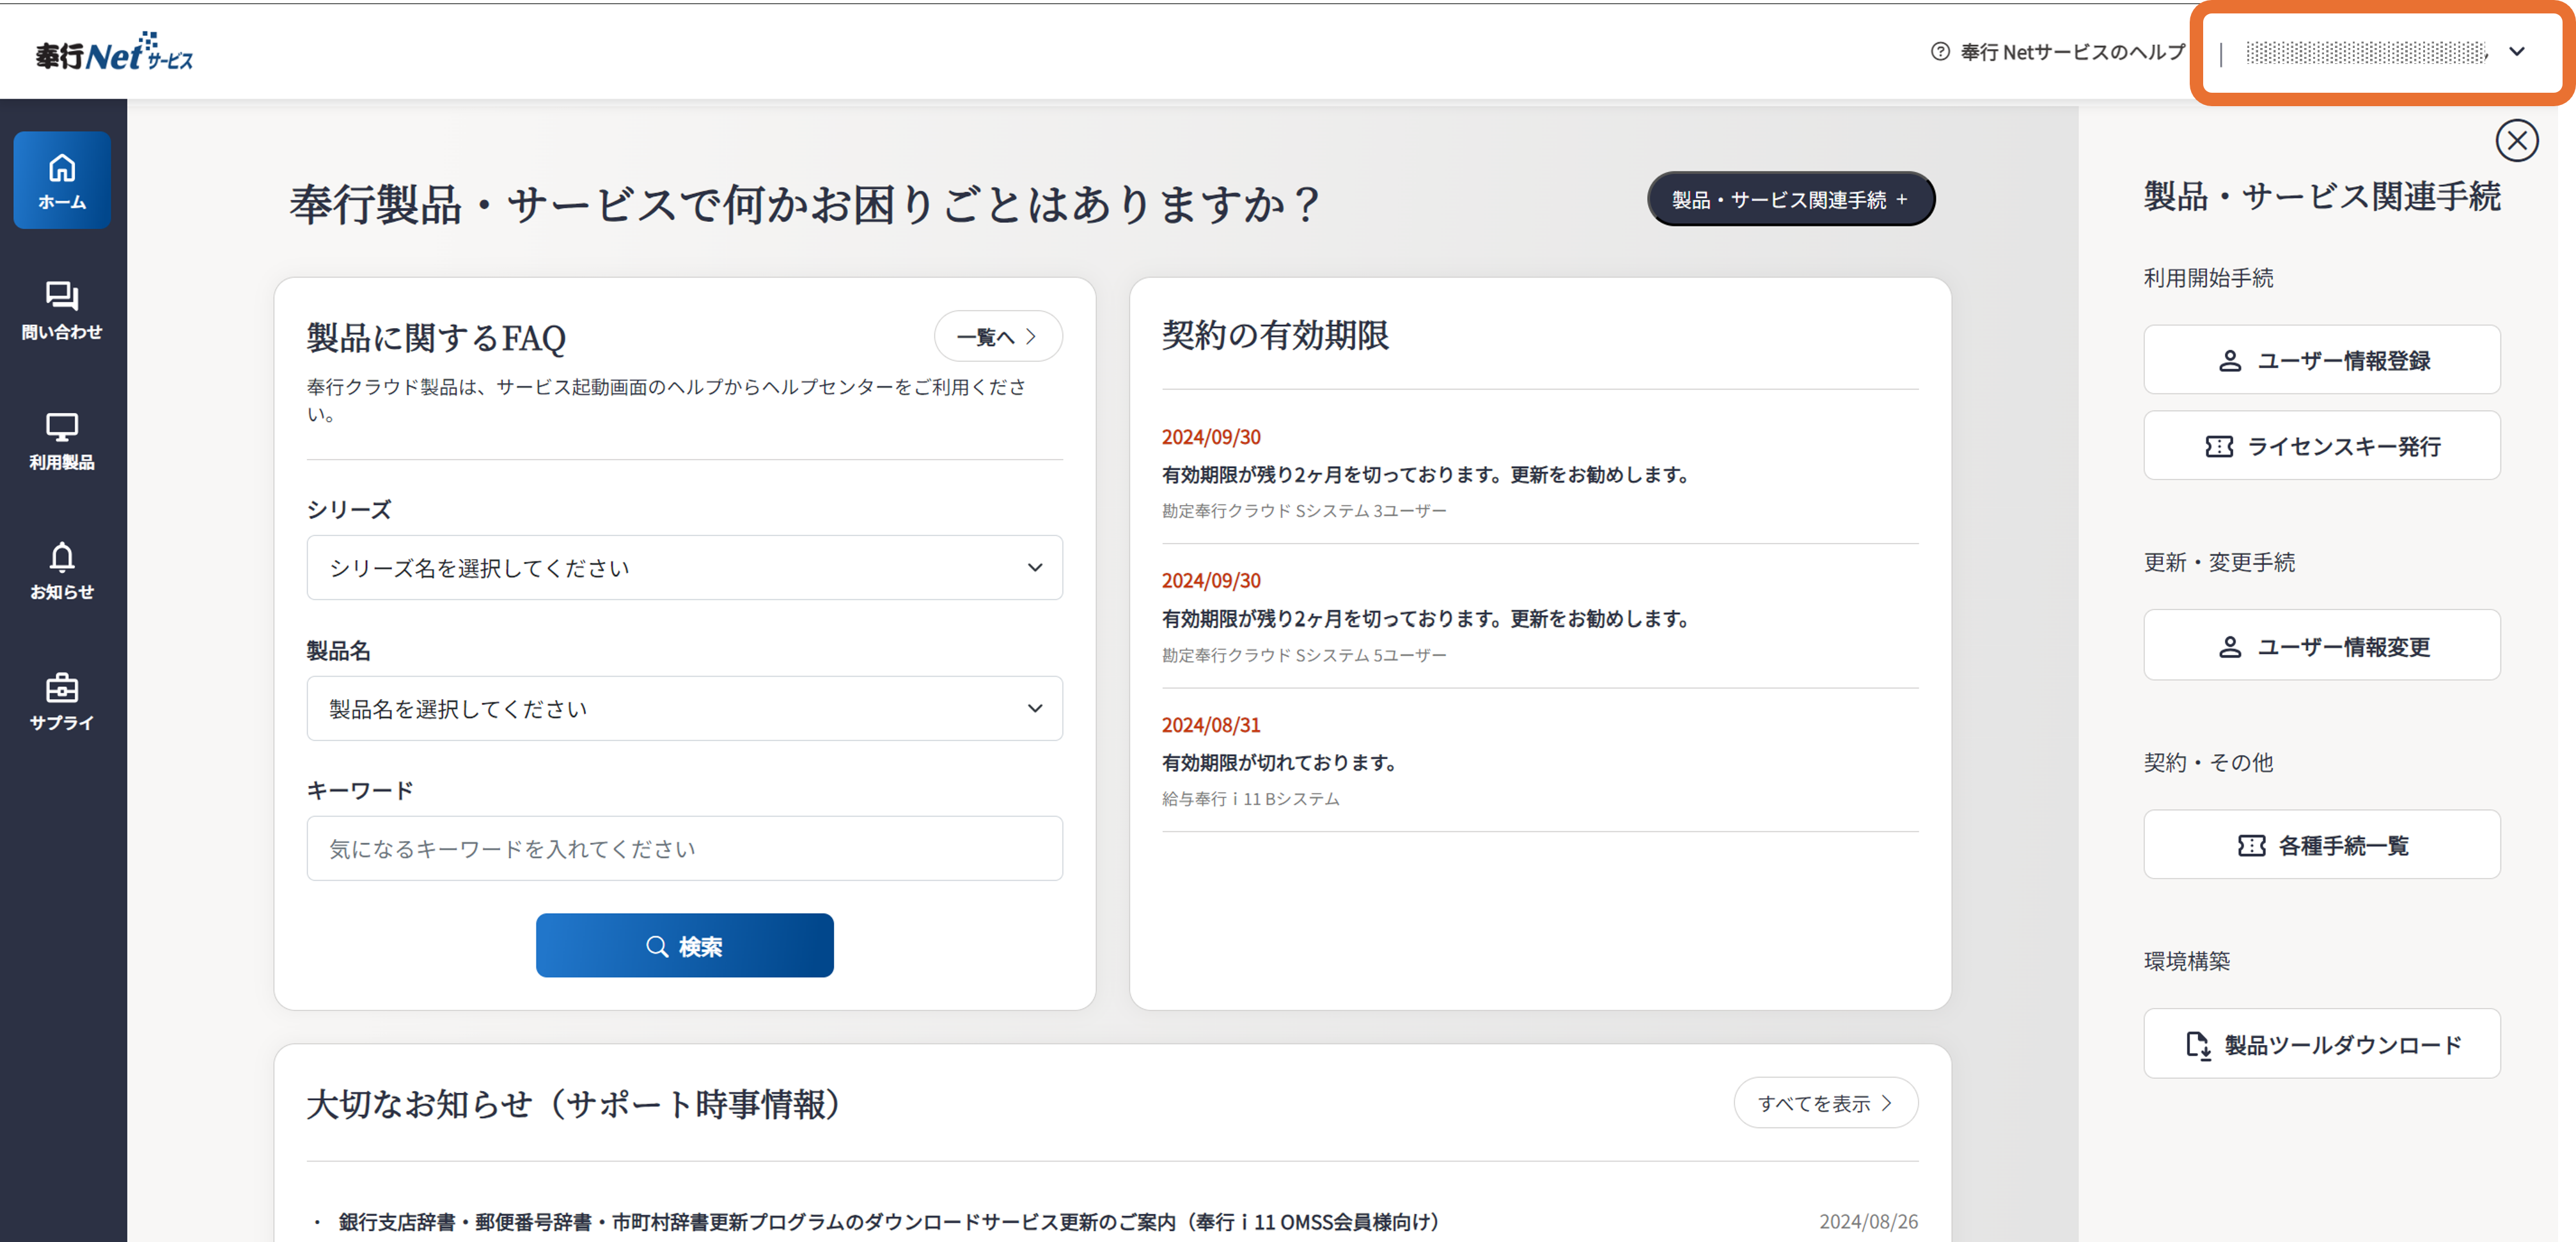
Task: Focus the キーワード input field
Action: [x=684, y=848]
